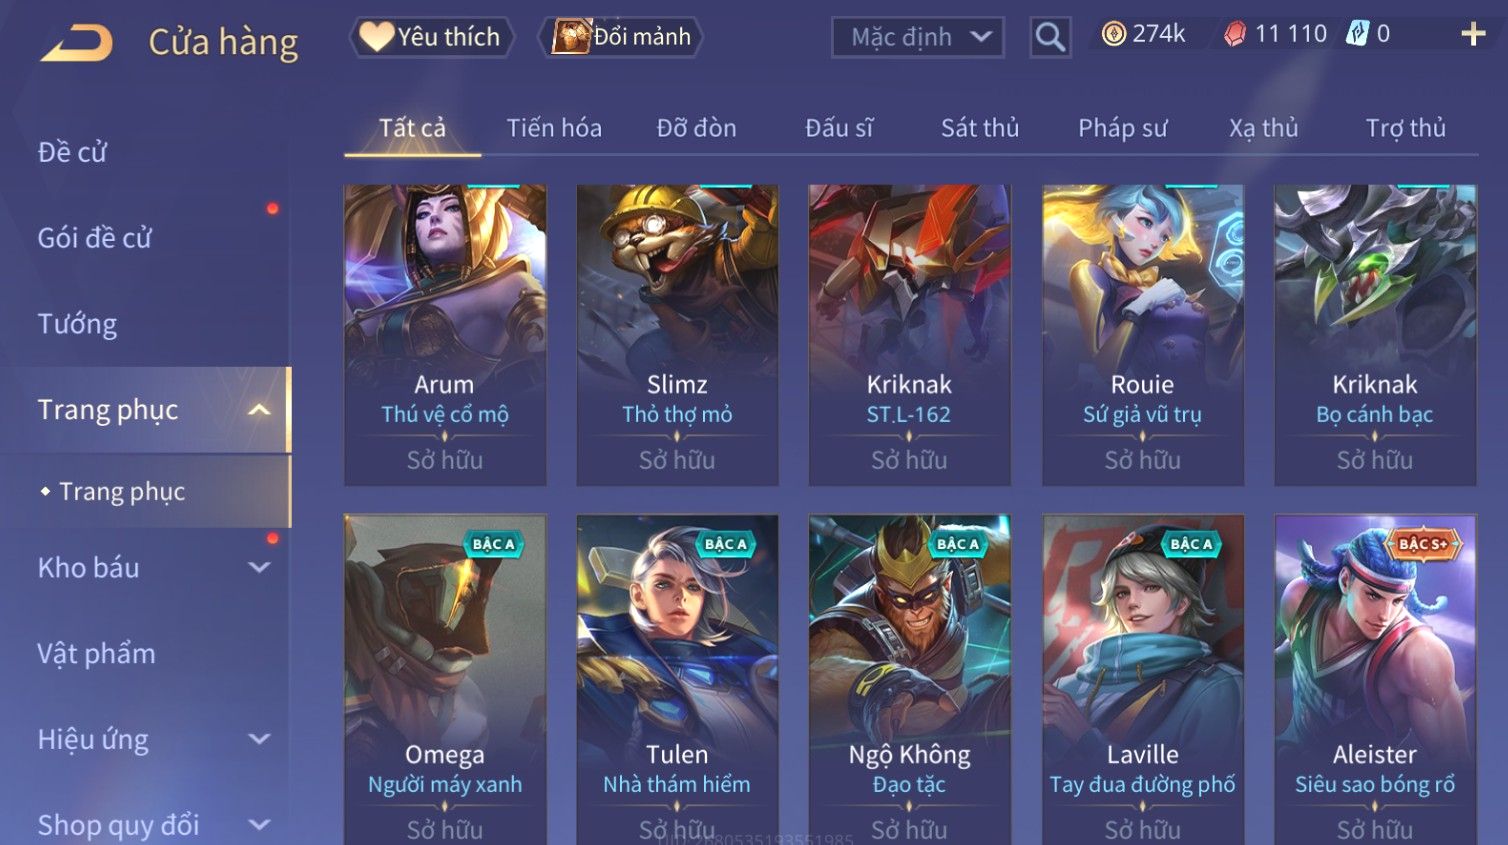Screen dimensions: 1508x845
Task: Select the Tiến hóa tab
Action: 554,128
